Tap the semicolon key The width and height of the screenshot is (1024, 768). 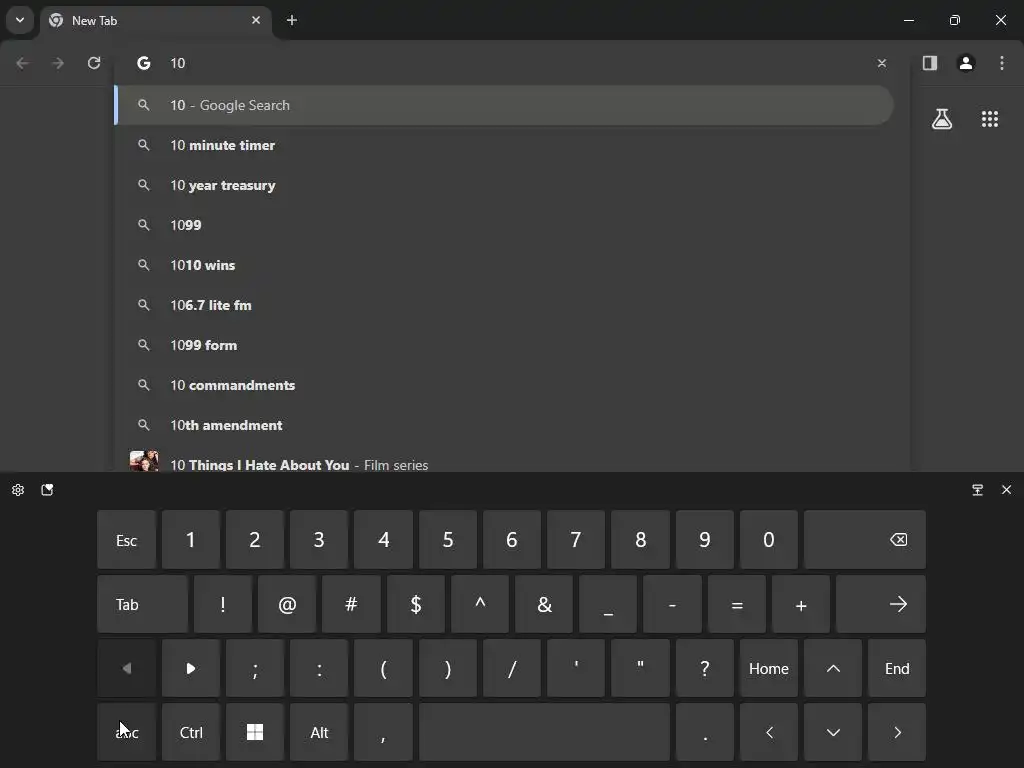point(255,668)
